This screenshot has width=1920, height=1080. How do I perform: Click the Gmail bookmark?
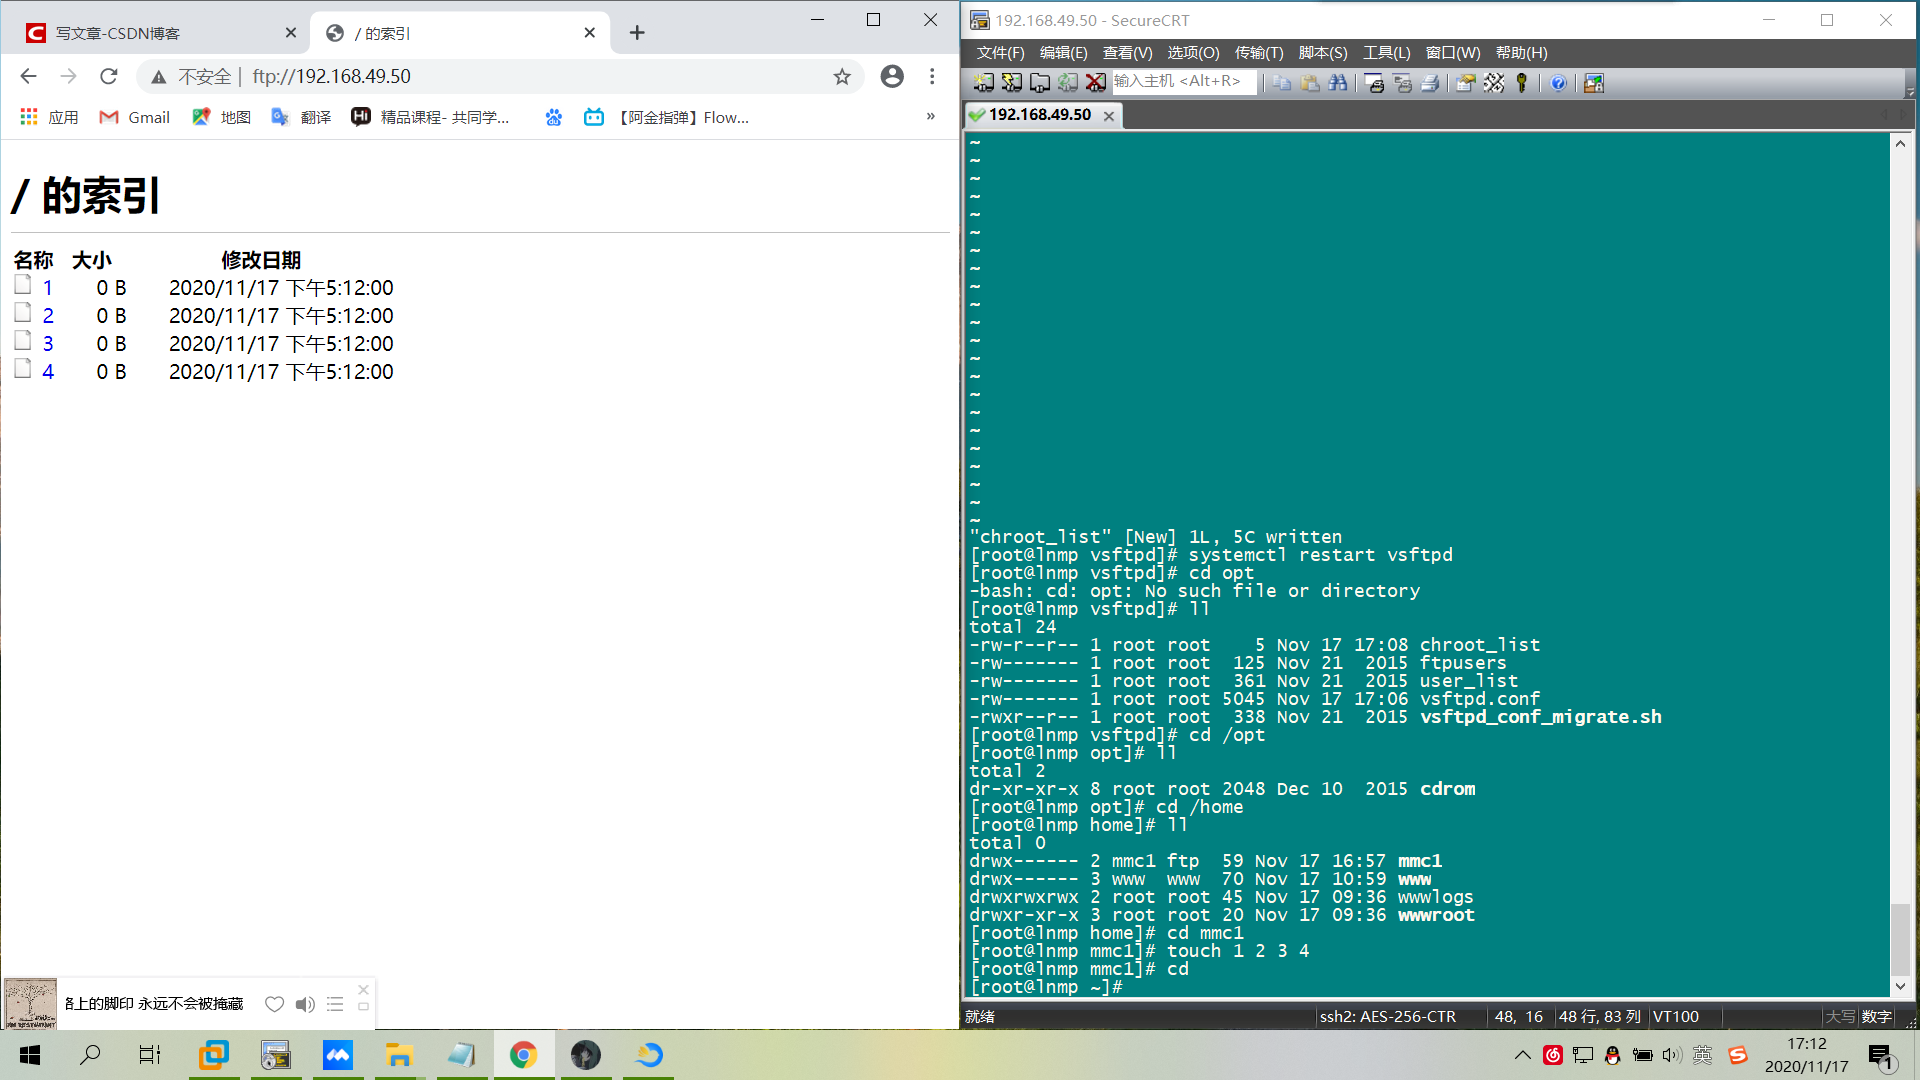pyautogui.click(x=135, y=118)
